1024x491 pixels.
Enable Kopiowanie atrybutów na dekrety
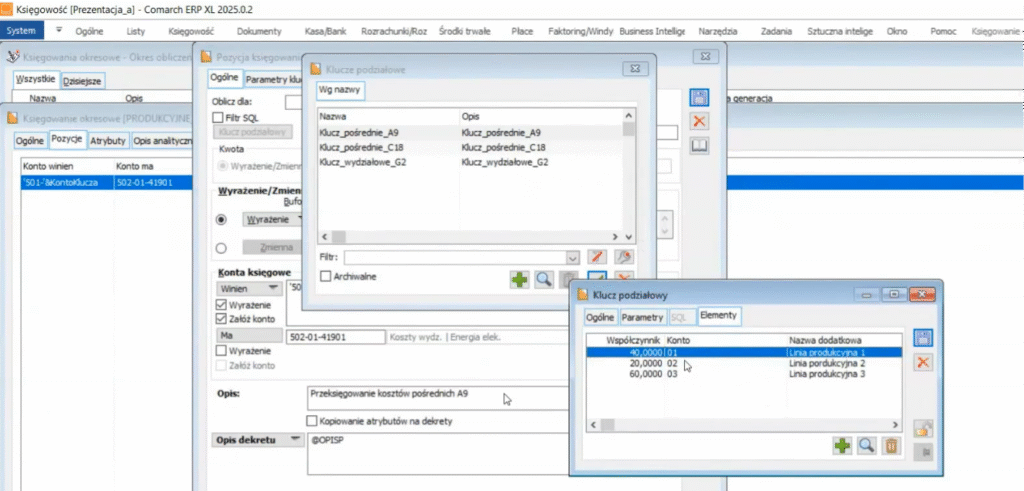pos(312,421)
